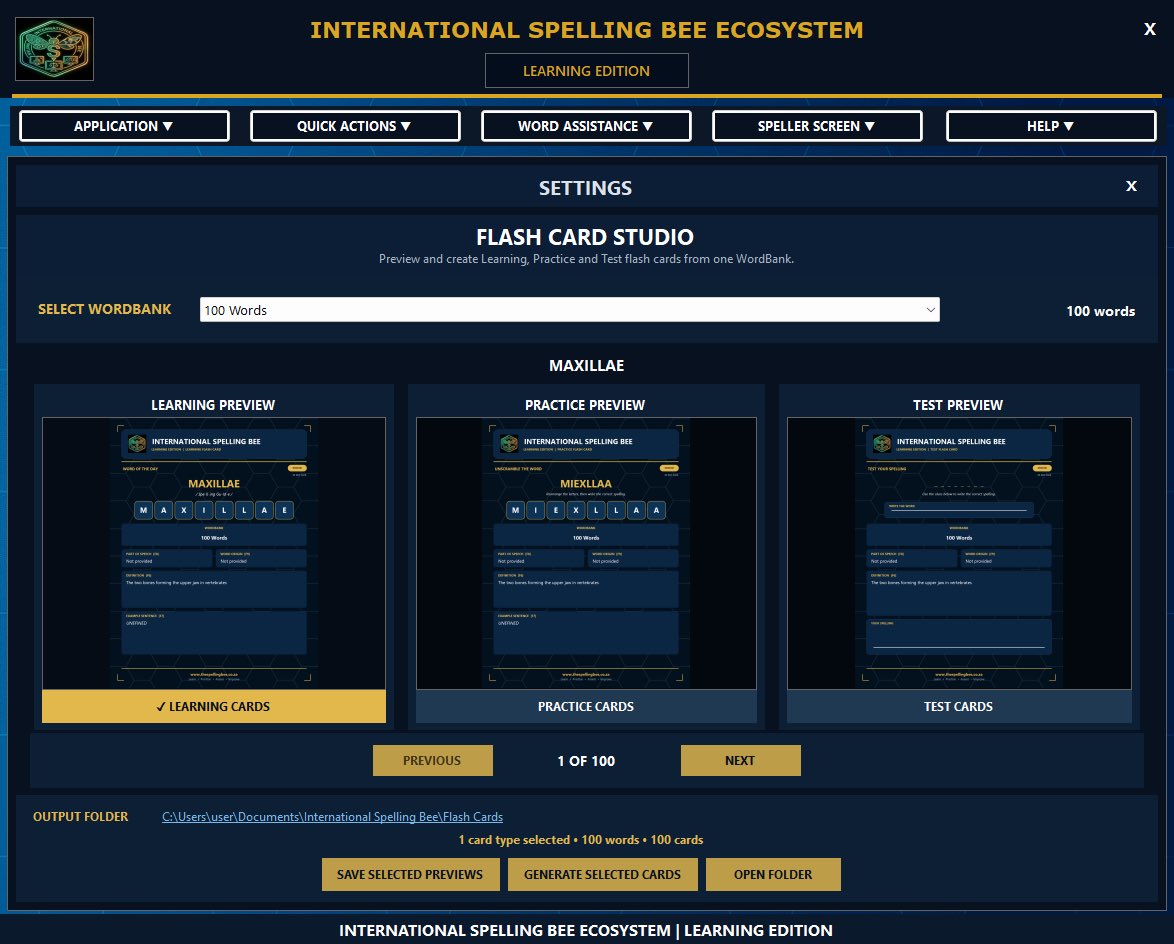The image size is (1174, 944).
Task: Click the FLASH CARD STUDIO heading
Action: click(x=585, y=237)
